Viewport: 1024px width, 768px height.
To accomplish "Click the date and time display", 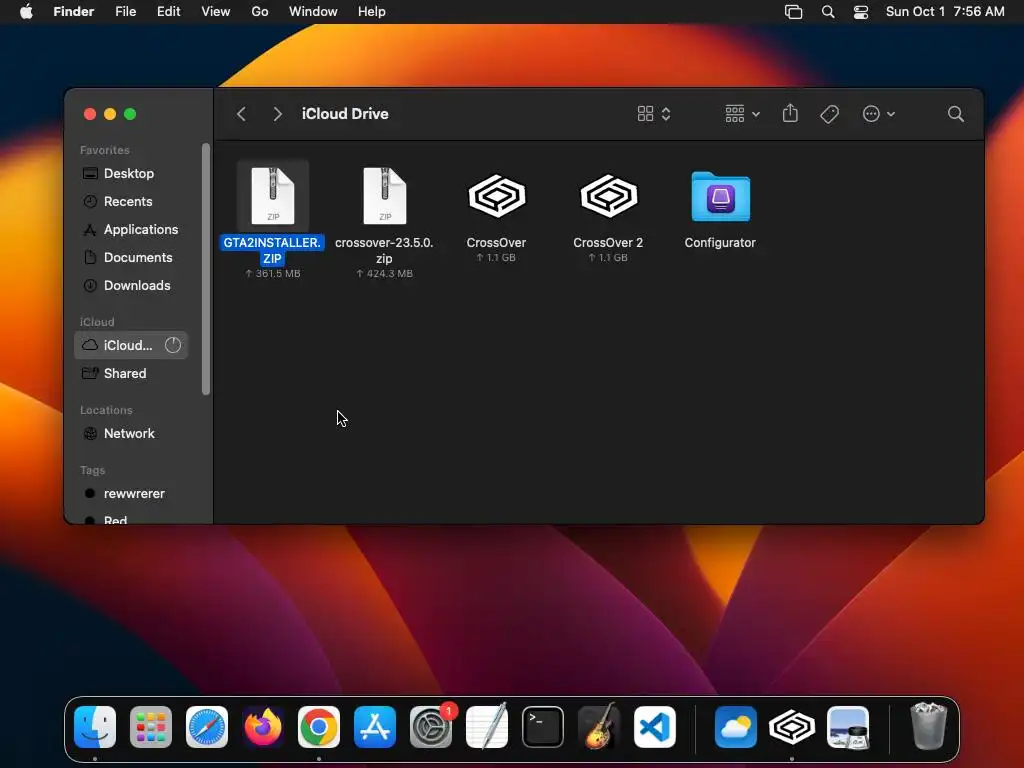I will 945,12.
